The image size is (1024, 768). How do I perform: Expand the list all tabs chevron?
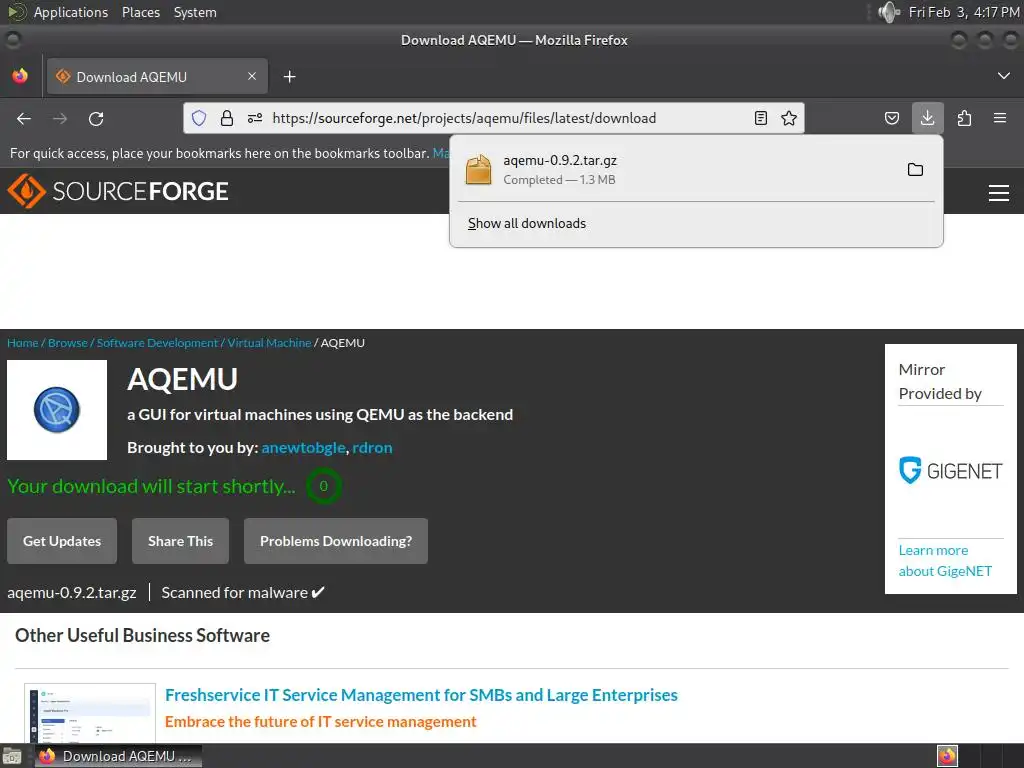pyautogui.click(x=1004, y=76)
